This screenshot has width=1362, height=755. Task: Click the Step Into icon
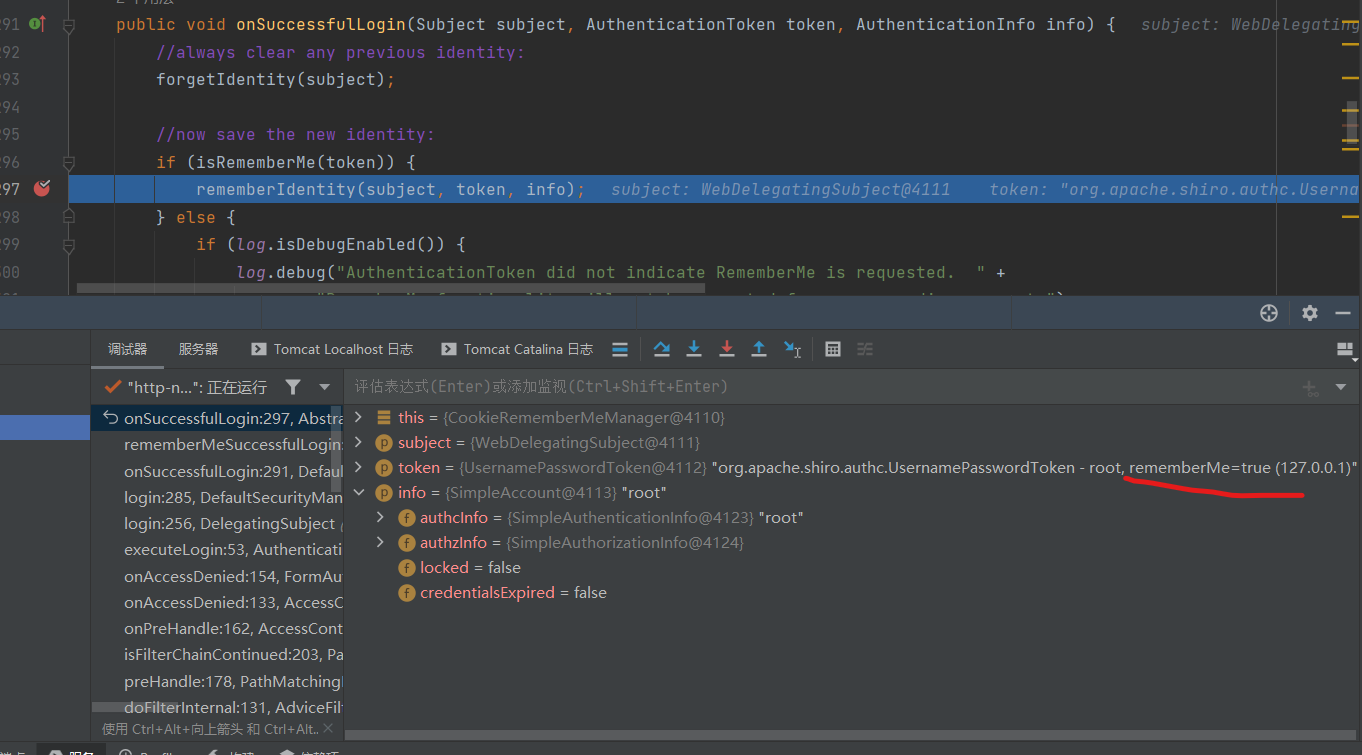[694, 349]
